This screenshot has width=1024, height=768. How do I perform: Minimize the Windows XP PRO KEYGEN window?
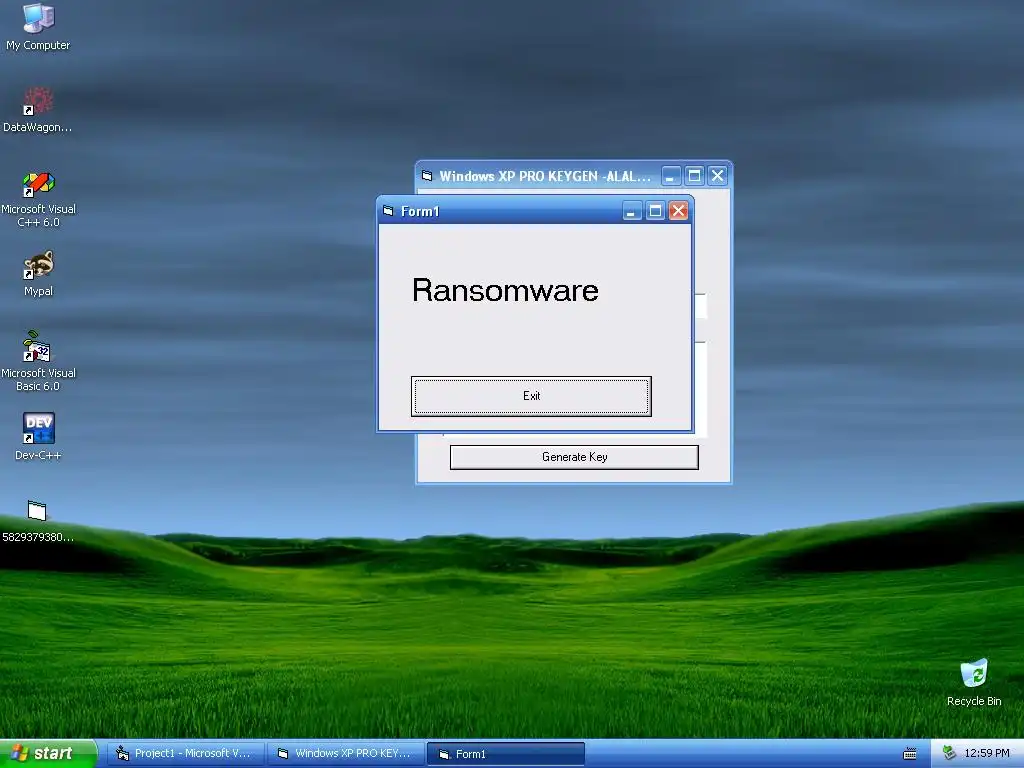(671, 176)
